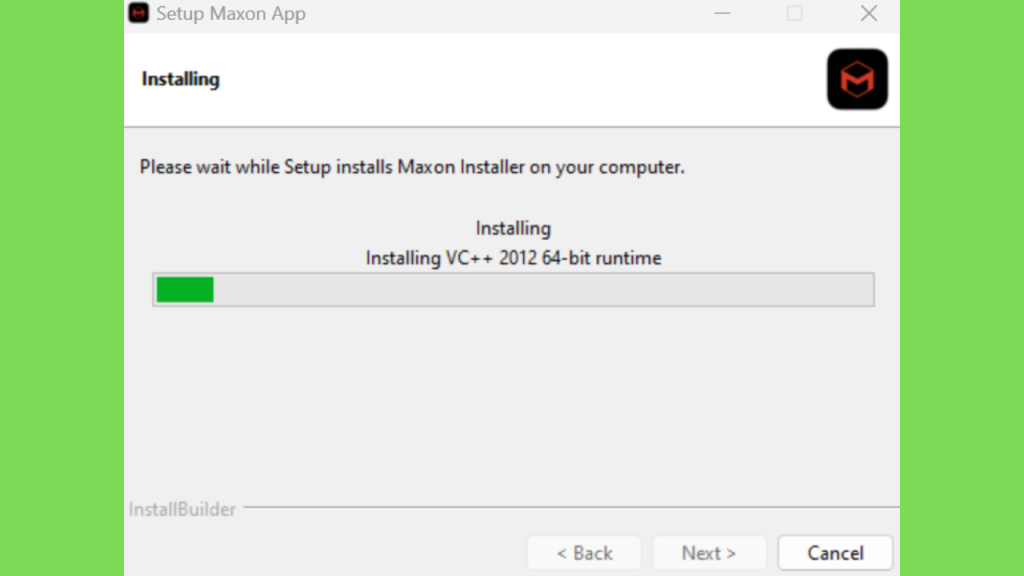Click the Maxon logo in the header
1024x576 pixels.
coord(857,79)
